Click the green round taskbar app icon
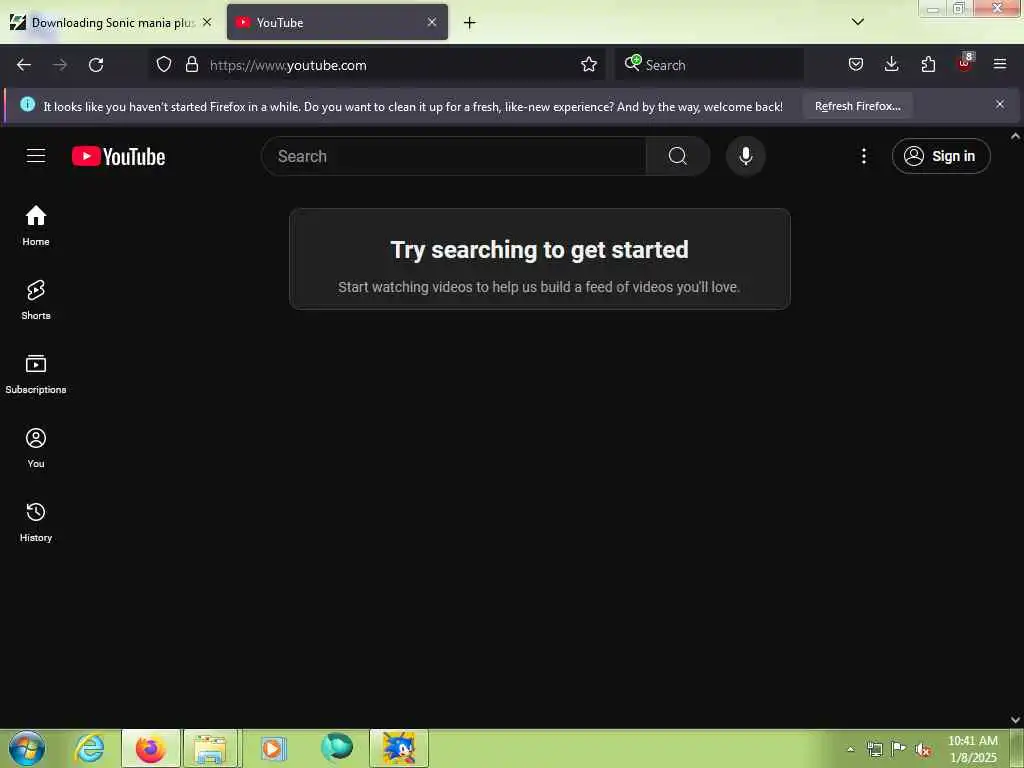The height and width of the screenshot is (768, 1024). coord(337,747)
